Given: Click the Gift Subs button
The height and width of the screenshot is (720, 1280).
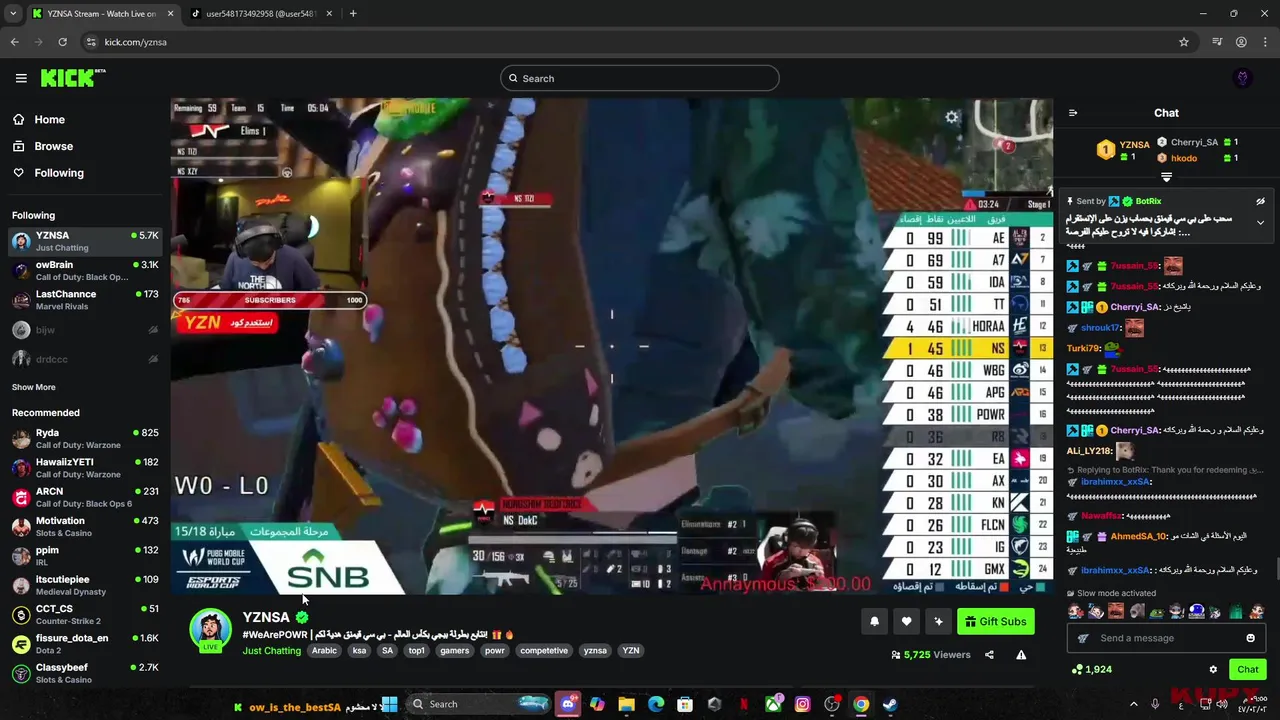Looking at the screenshot, I should coord(995,622).
